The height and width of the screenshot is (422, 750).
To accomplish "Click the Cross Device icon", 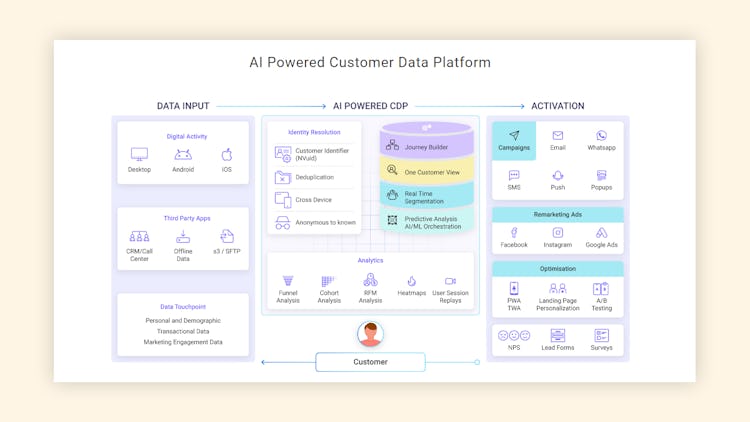I will coord(283,200).
